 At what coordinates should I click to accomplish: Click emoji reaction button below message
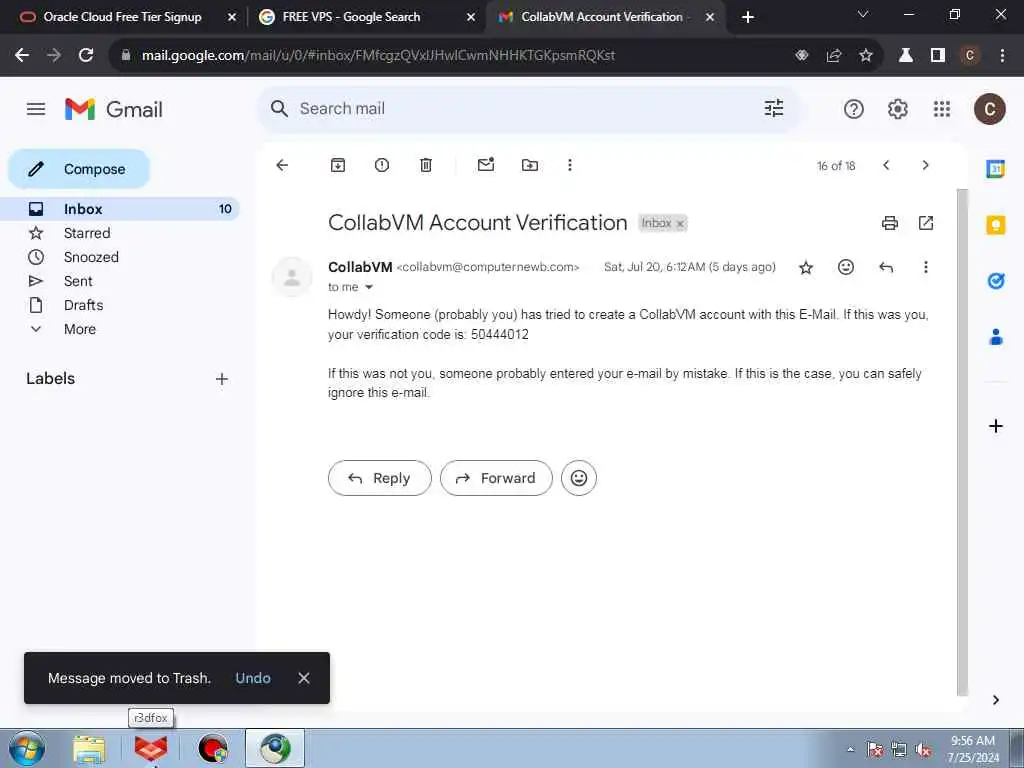[579, 478]
